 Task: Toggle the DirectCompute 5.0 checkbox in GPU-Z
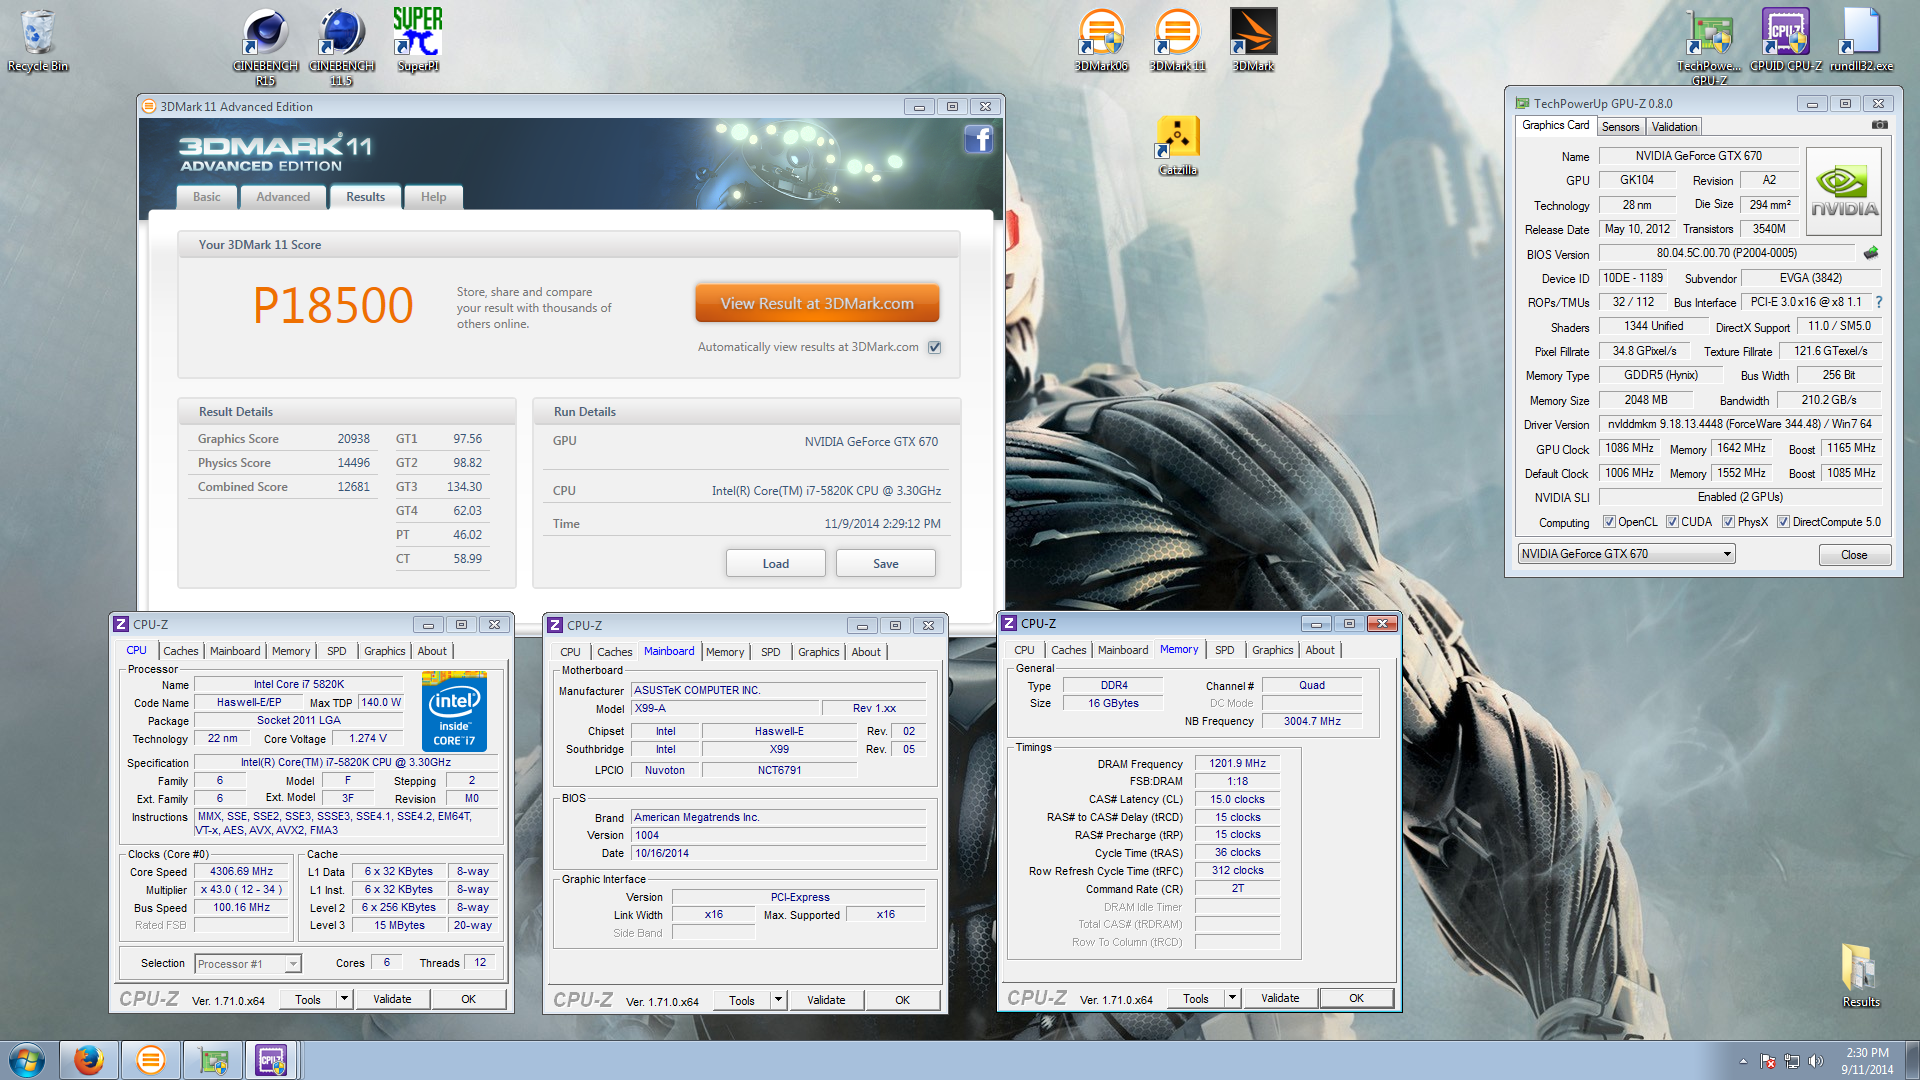(x=1783, y=522)
